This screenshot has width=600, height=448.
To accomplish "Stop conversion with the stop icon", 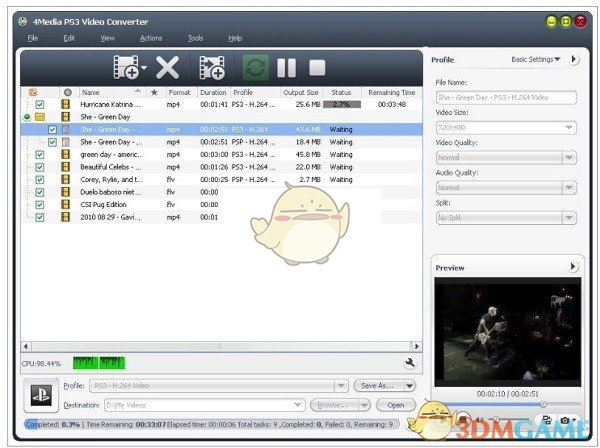I will click(x=317, y=68).
